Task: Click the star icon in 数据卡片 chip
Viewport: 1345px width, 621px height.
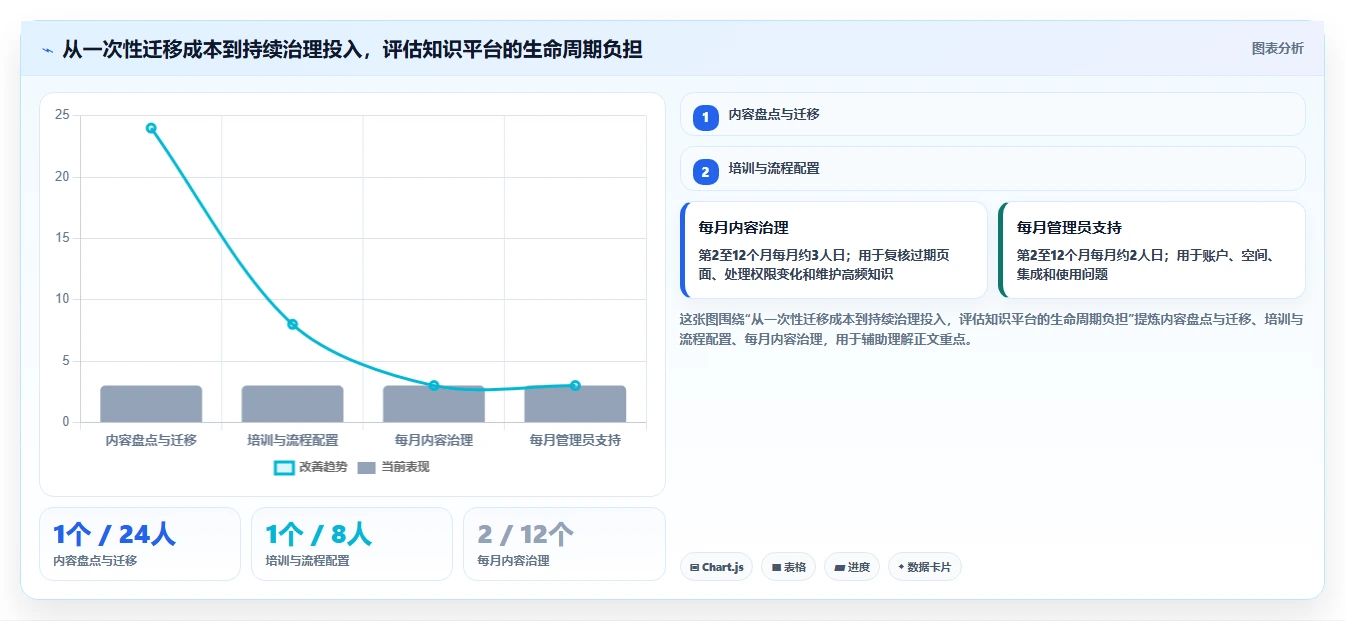Action: tap(901, 567)
